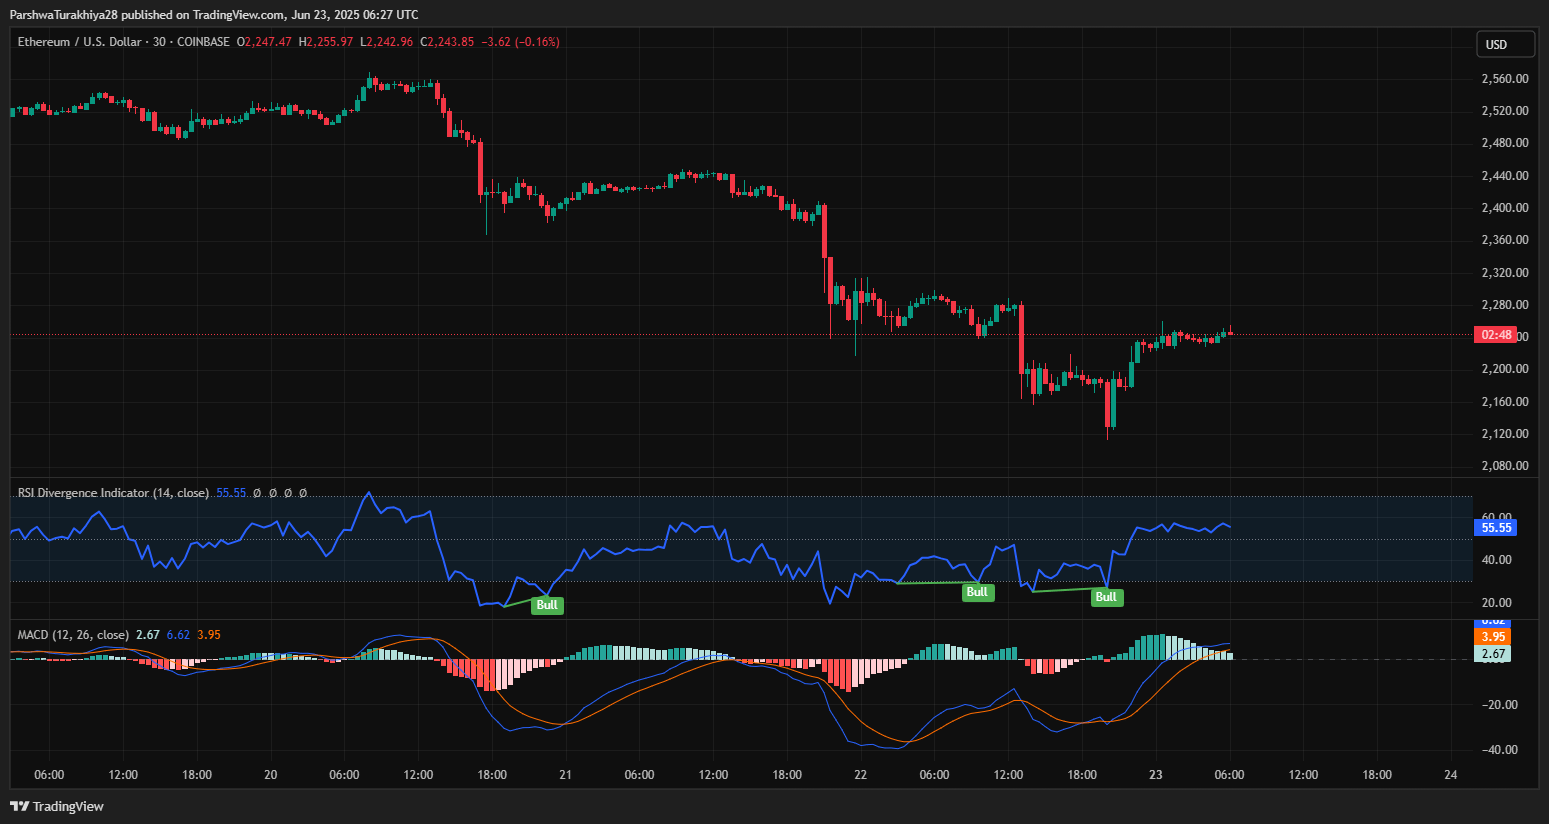
Task: Expand the 30-minute timeframe in the legend
Action: point(158,41)
